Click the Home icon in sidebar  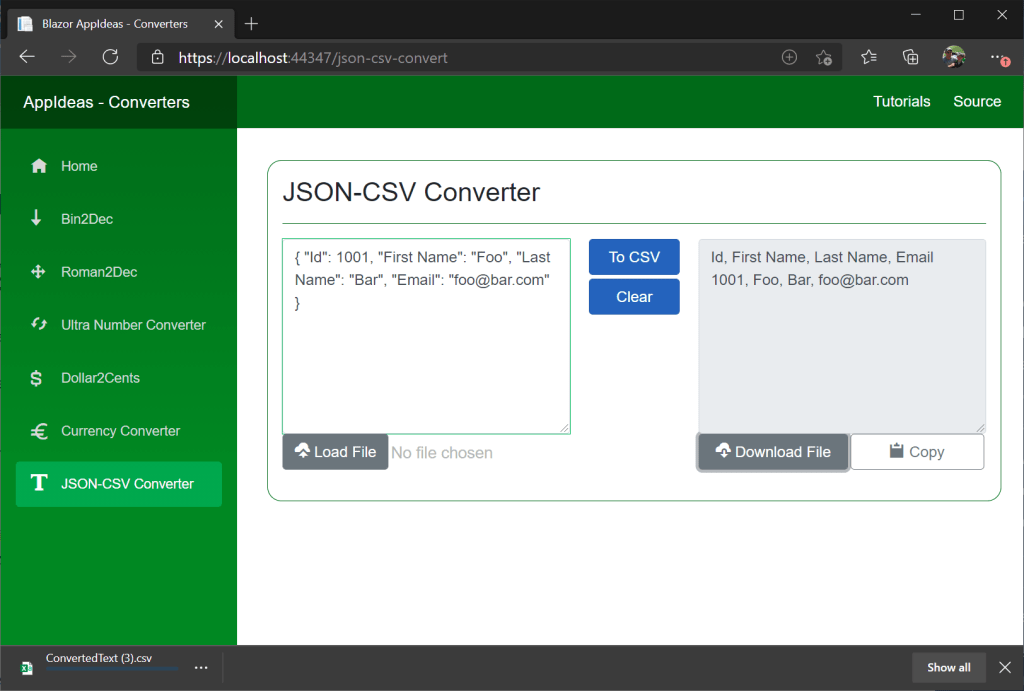[x=39, y=166]
